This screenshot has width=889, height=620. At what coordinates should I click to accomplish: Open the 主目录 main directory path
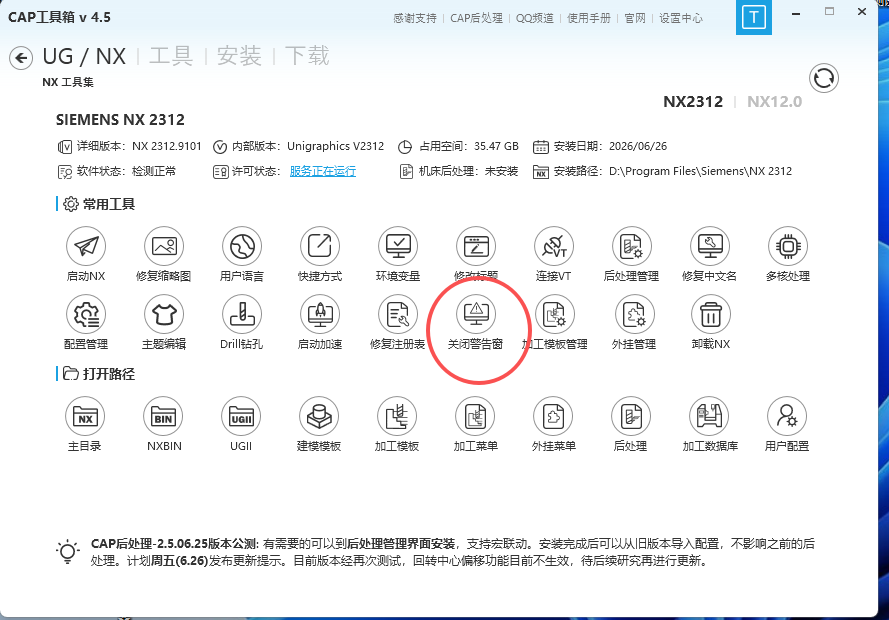(x=85, y=417)
